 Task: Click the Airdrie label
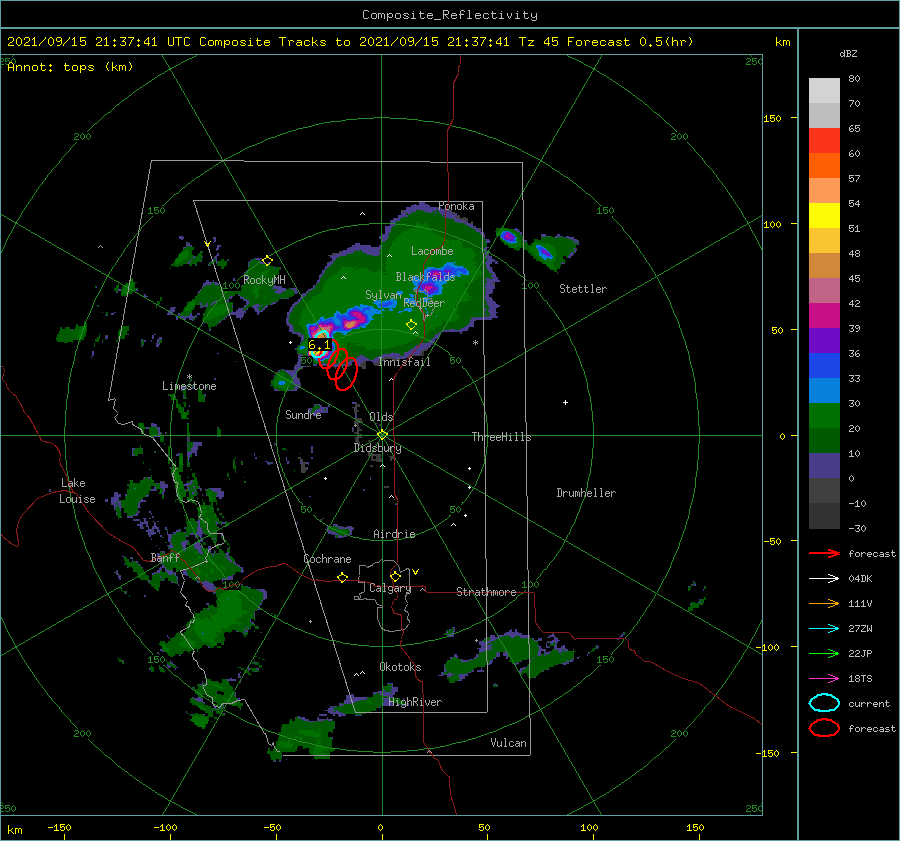394,534
